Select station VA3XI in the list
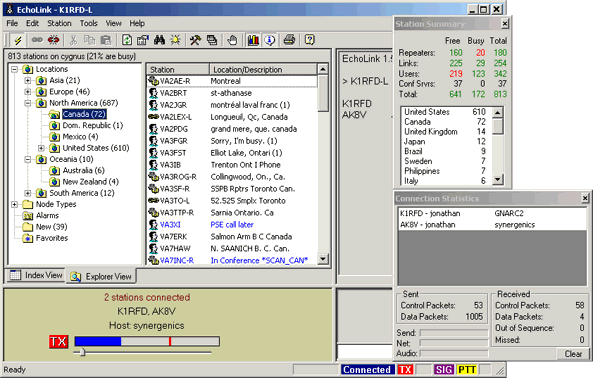The height and width of the screenshot is (378, 593). [x=170, y=225]
